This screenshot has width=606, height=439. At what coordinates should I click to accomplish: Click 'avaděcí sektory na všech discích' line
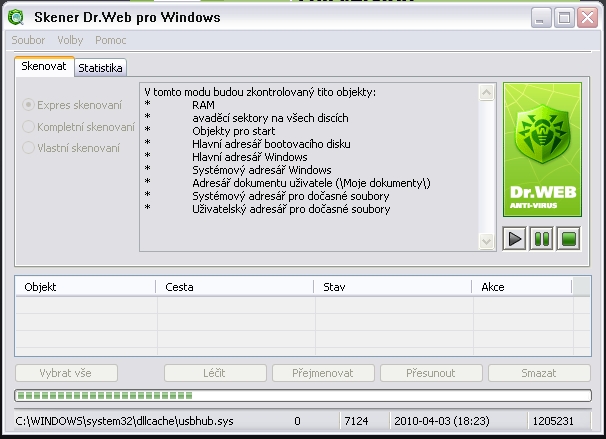click(x=270, y=118)
